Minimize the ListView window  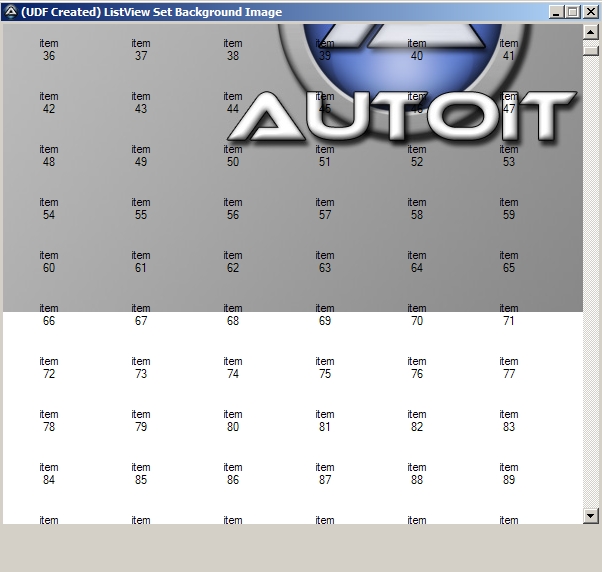point(557,12)
